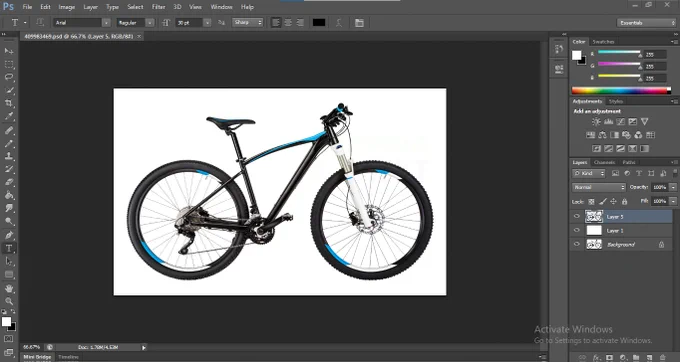Switch to the Channels tab
680x362 pixels.
point(605,163)
